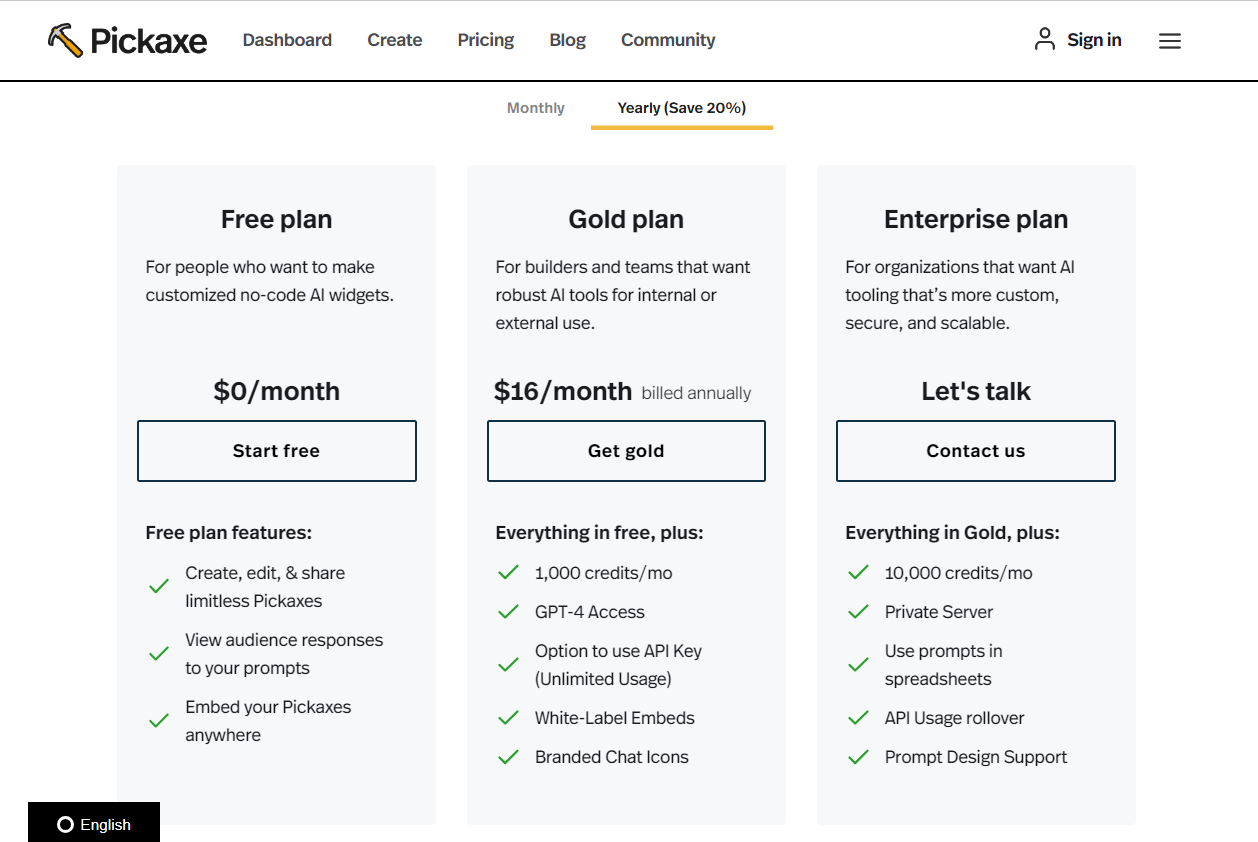Click the checkmark beside Embed your Pickaxes
Viewport: 1258px width, 842px height.
158,721
